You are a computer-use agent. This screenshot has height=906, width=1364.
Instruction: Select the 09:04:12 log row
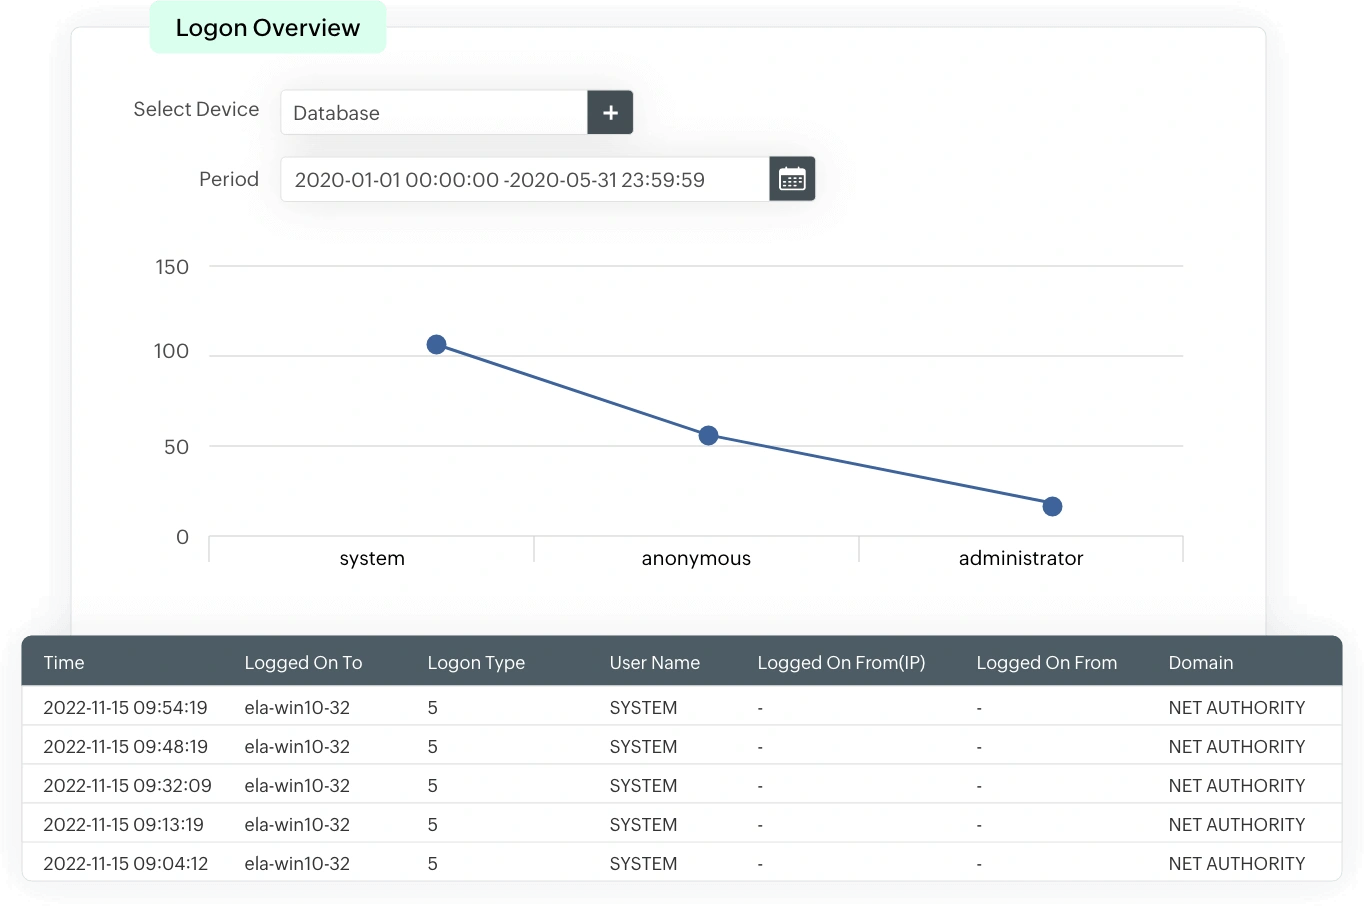pos(682,863)
